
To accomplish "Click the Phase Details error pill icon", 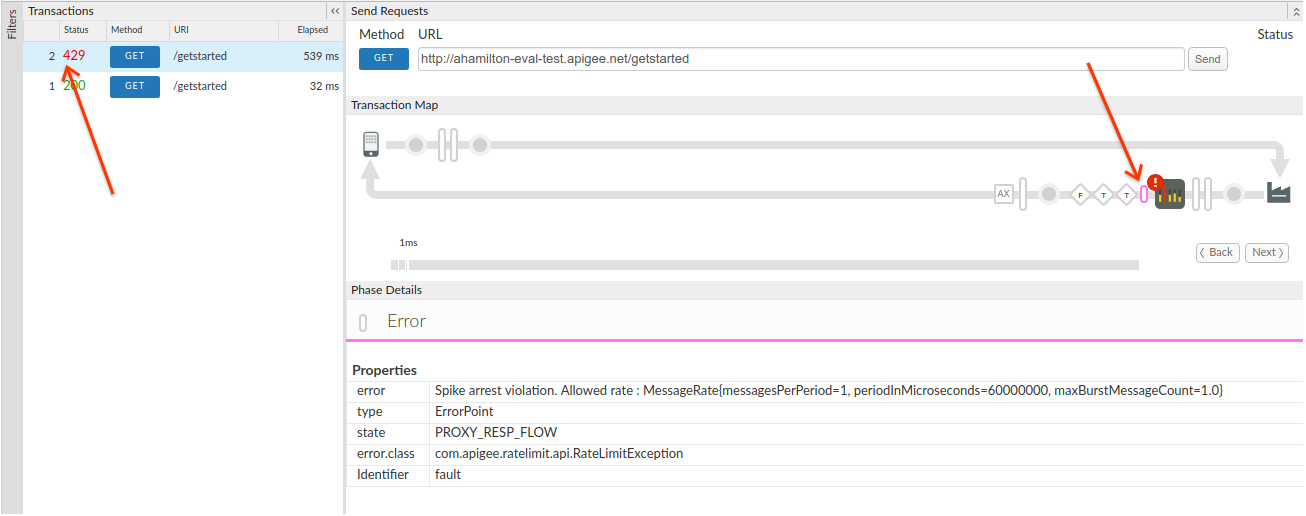I will point(363,322).
